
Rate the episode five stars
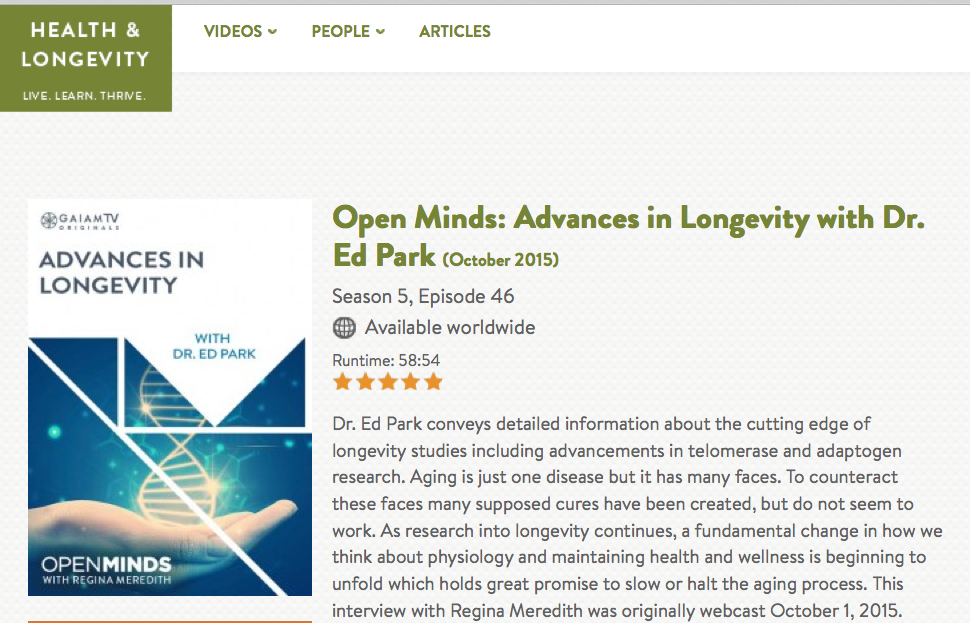(434, 382)
